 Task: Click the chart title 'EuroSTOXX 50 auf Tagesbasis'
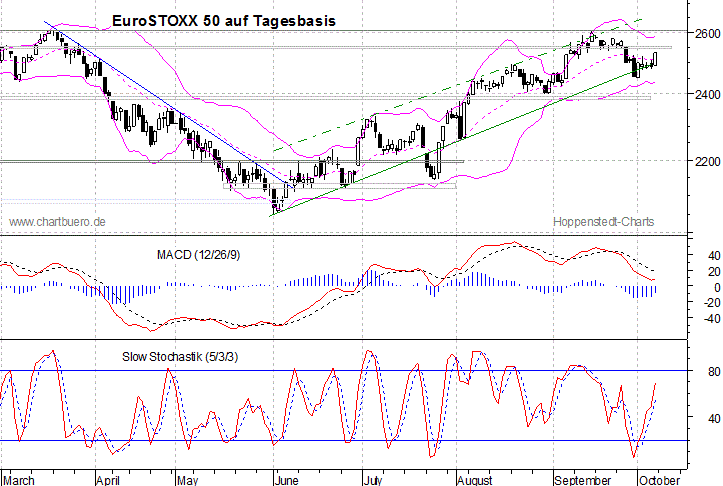click(224, 21)
